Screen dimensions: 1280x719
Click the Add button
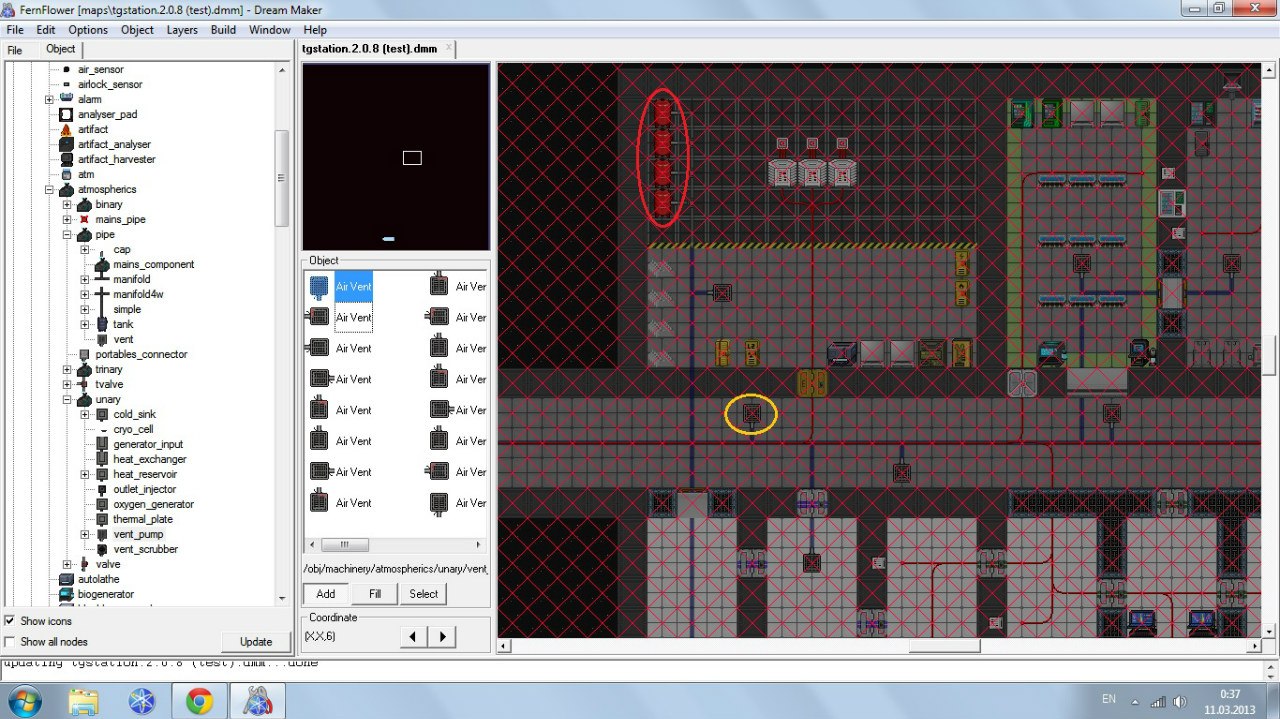click(325, 594)
